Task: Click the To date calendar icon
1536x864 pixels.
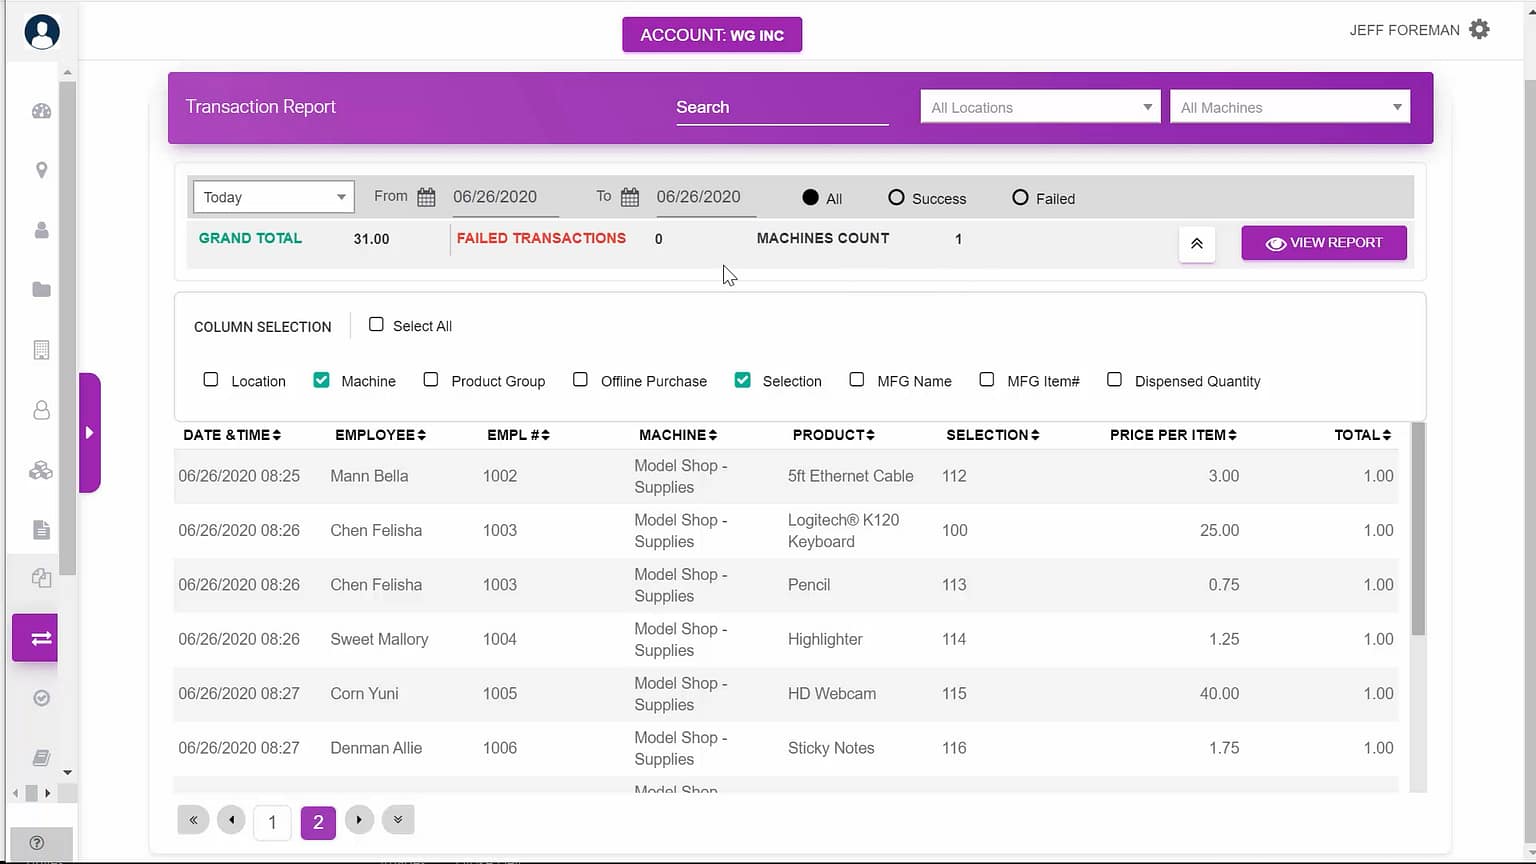Action: click(x=630, y=197)
